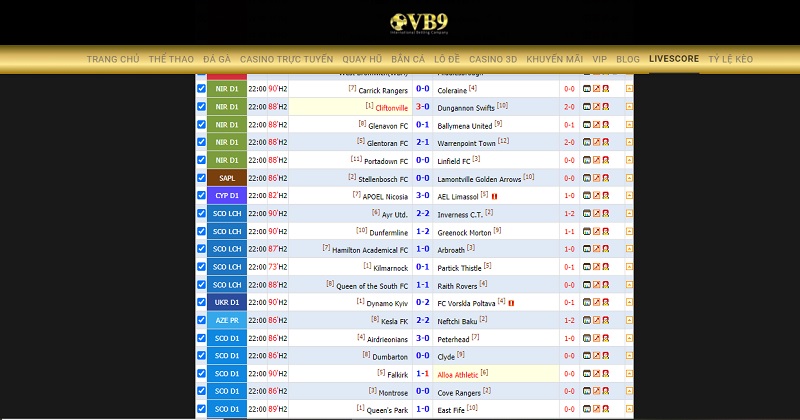
Task: Uncheck the Kesla FK match checkbox
Action: tap(202, 319)
